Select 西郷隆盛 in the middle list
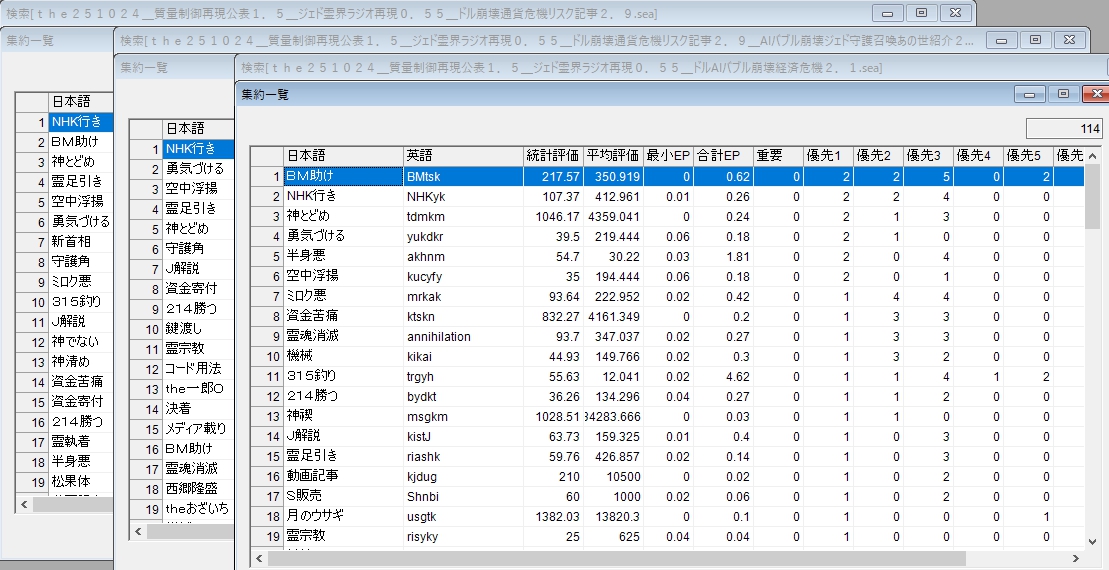1109x570 pixels. point(191,489)
